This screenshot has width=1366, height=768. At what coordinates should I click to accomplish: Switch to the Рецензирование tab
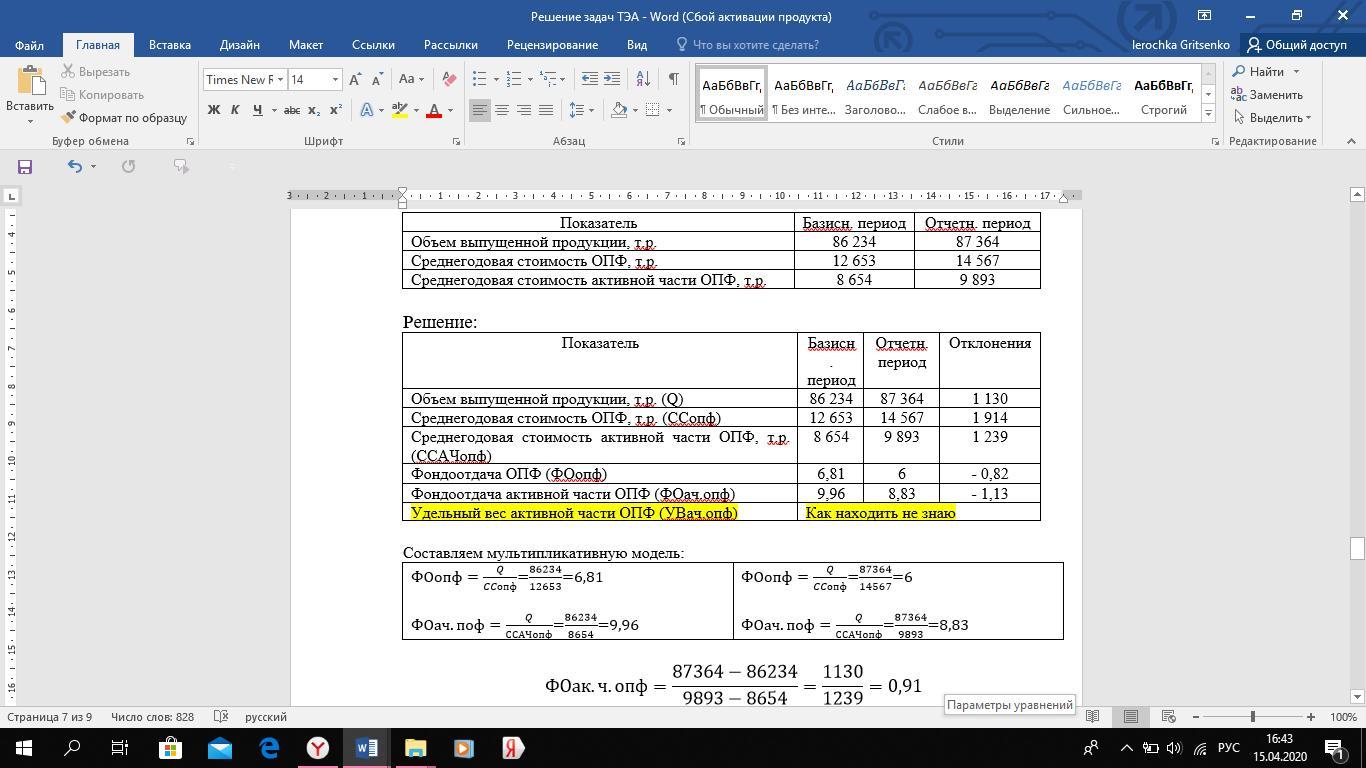[552, 45]
